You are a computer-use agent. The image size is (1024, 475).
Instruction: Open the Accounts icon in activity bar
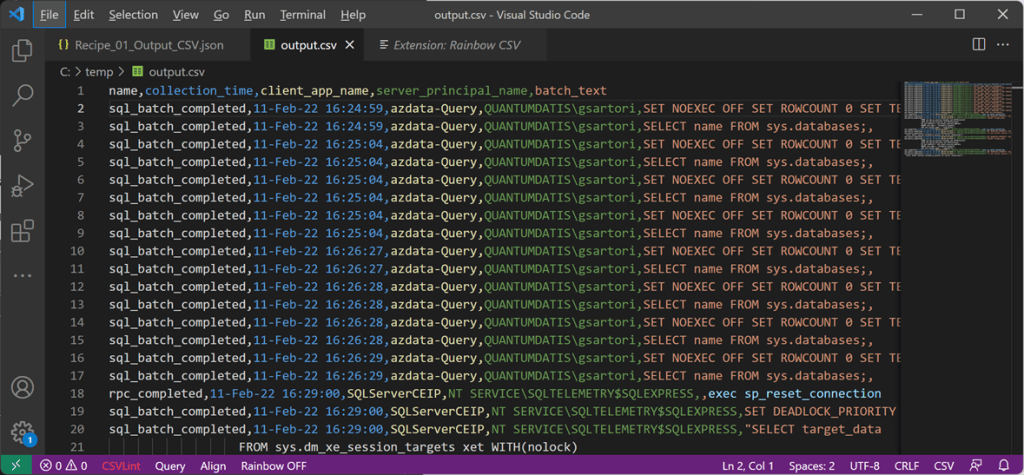(x=22, y=388)
